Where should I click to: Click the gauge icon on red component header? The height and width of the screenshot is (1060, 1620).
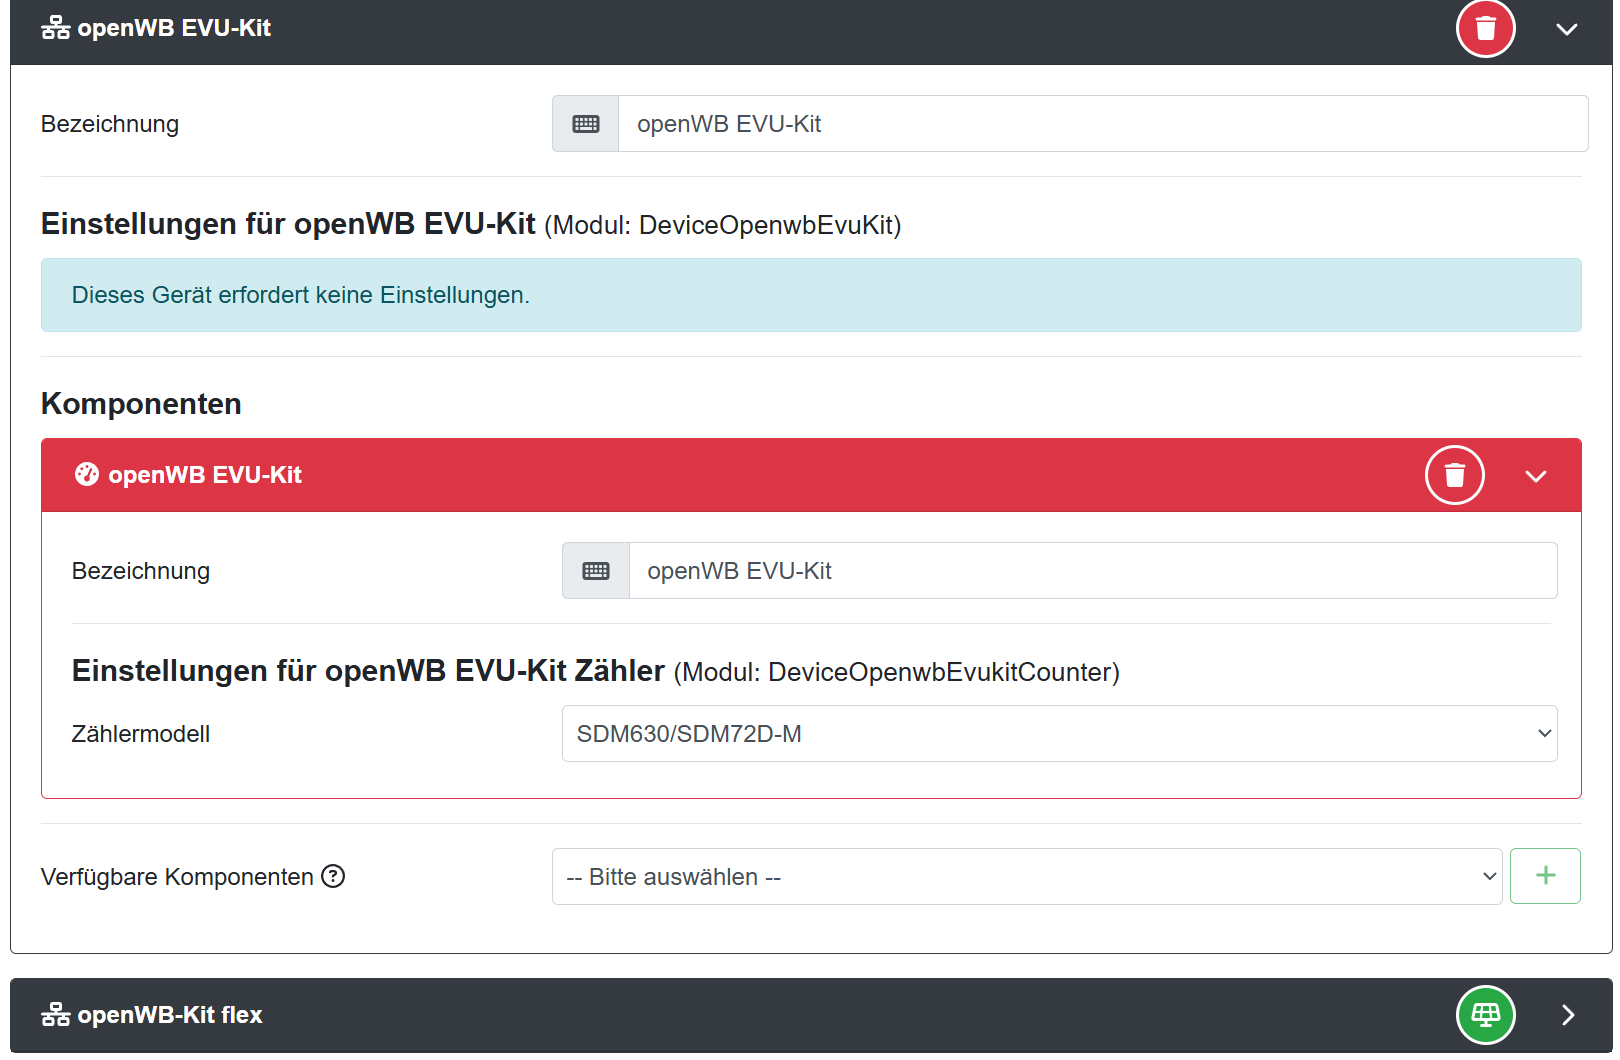[87, 474]
